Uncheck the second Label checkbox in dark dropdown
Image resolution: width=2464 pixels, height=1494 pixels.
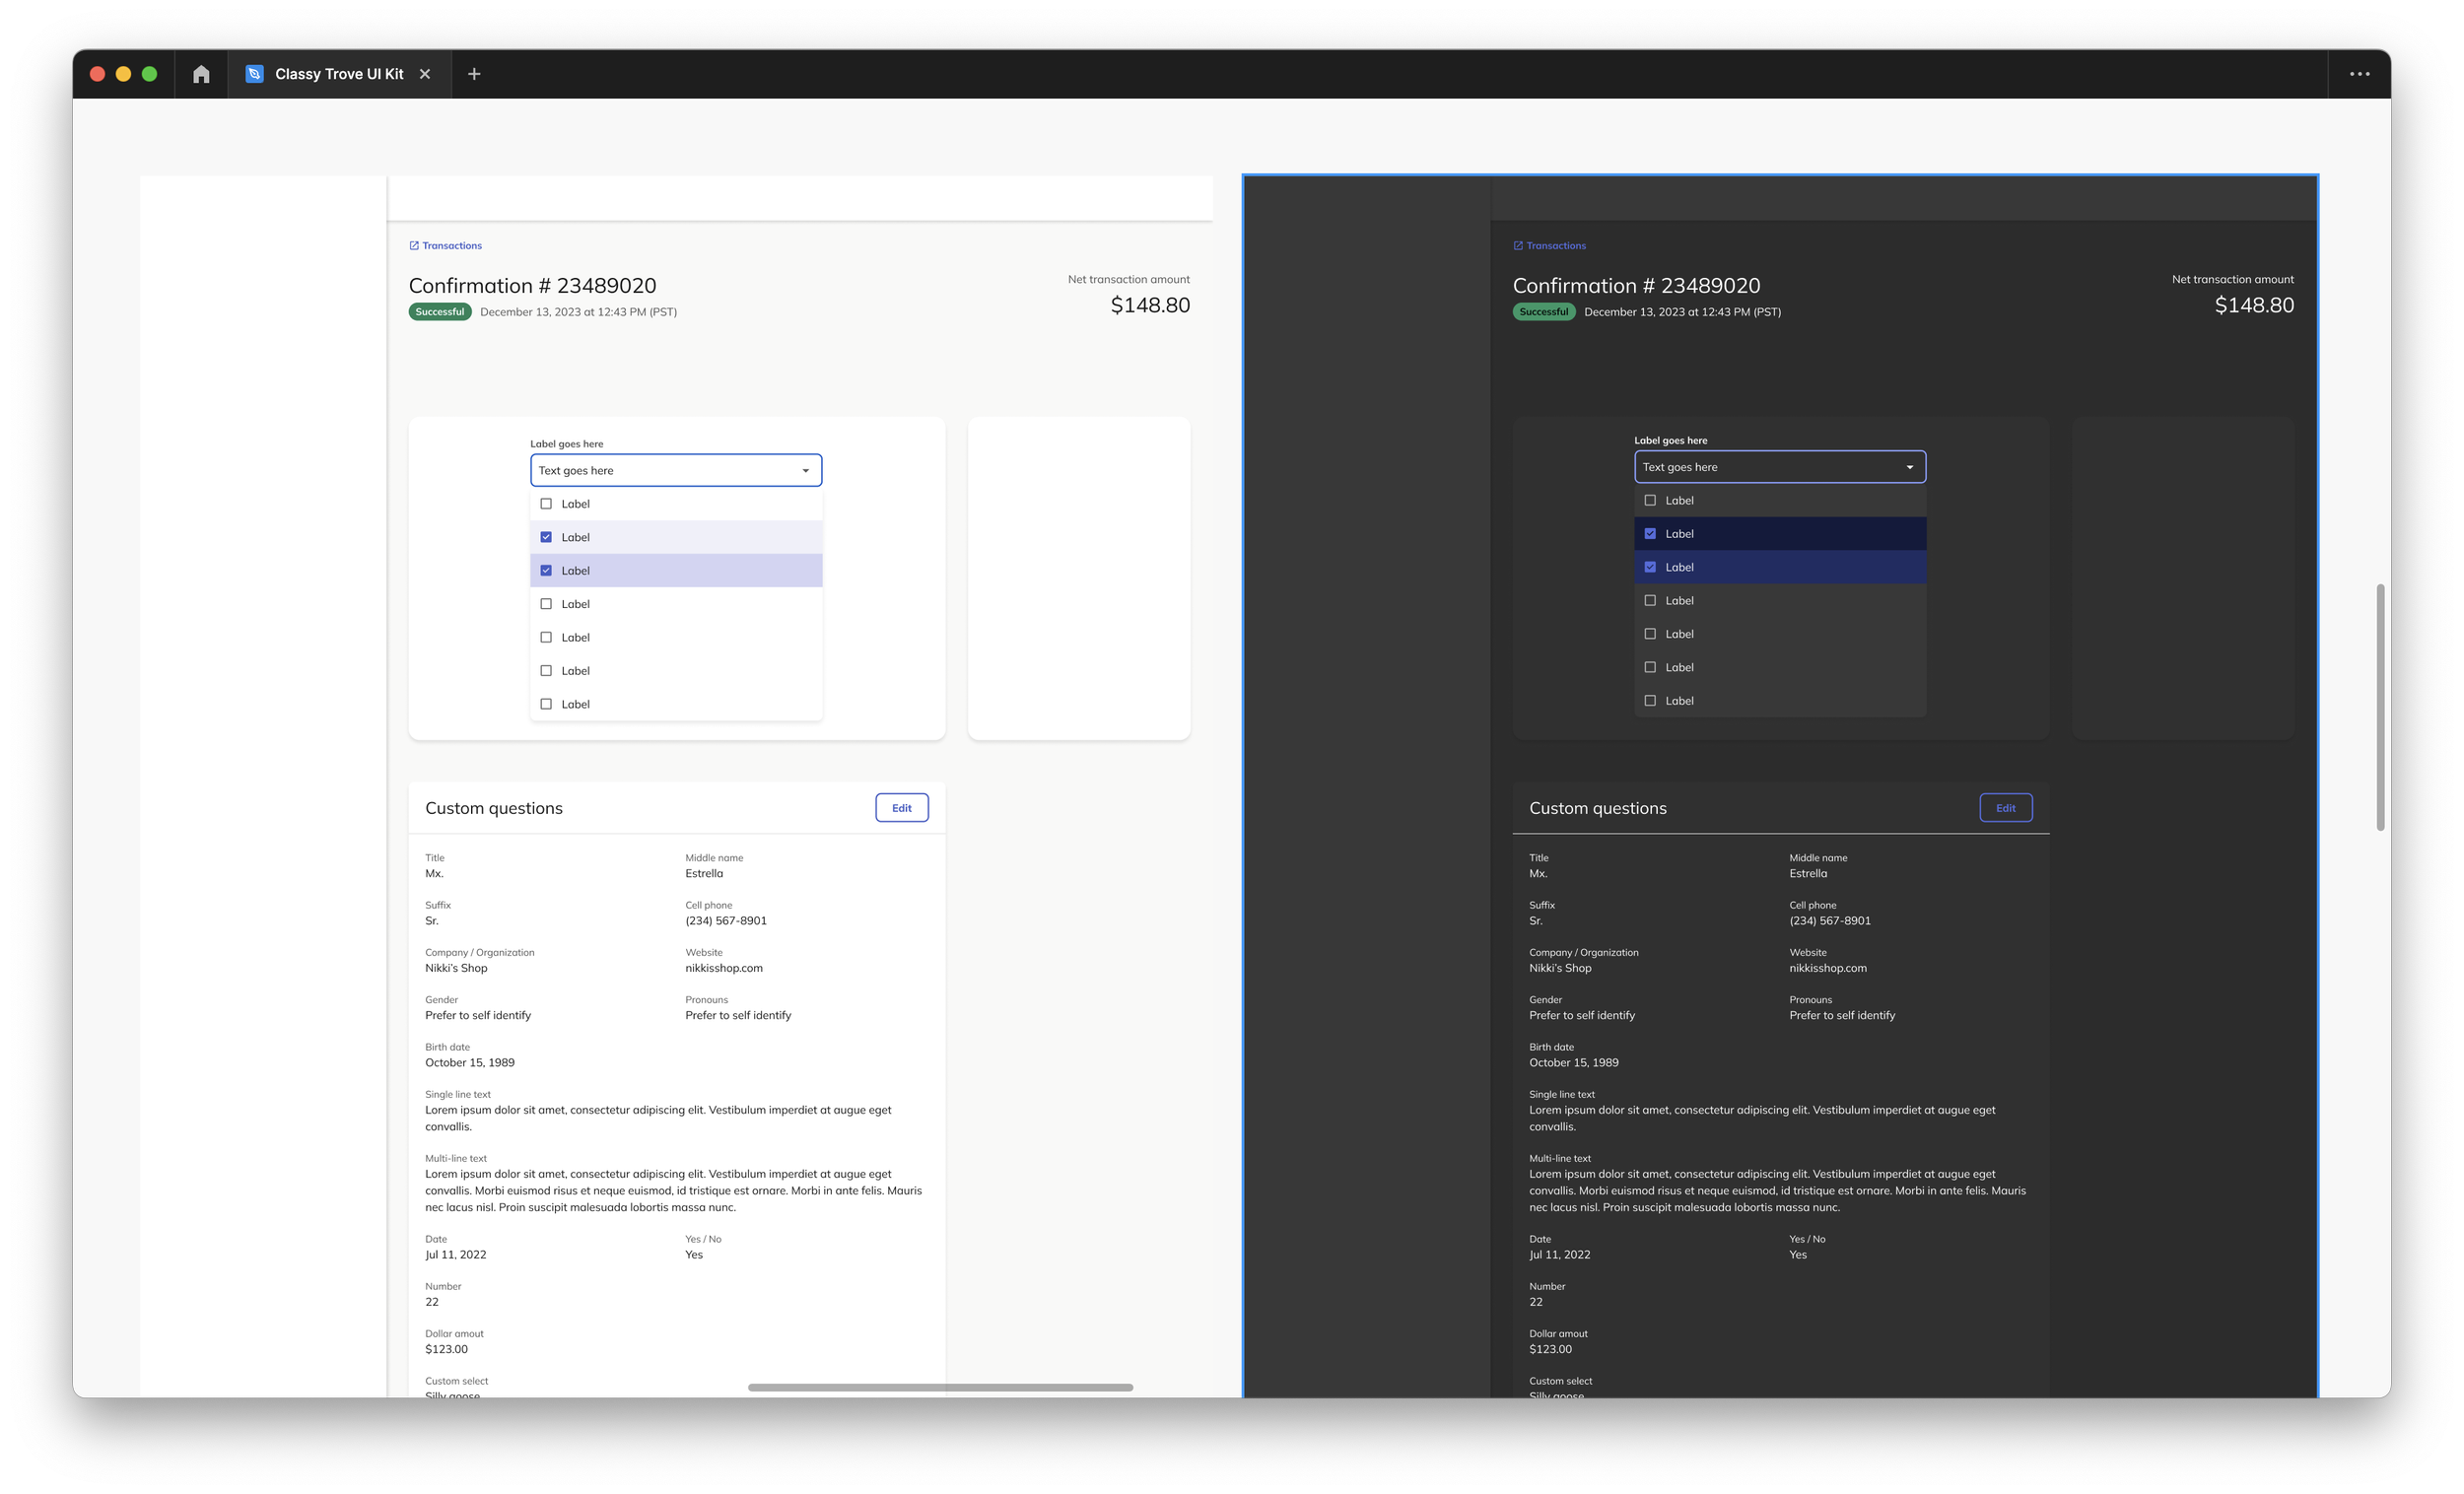[x=1650, y=534]
